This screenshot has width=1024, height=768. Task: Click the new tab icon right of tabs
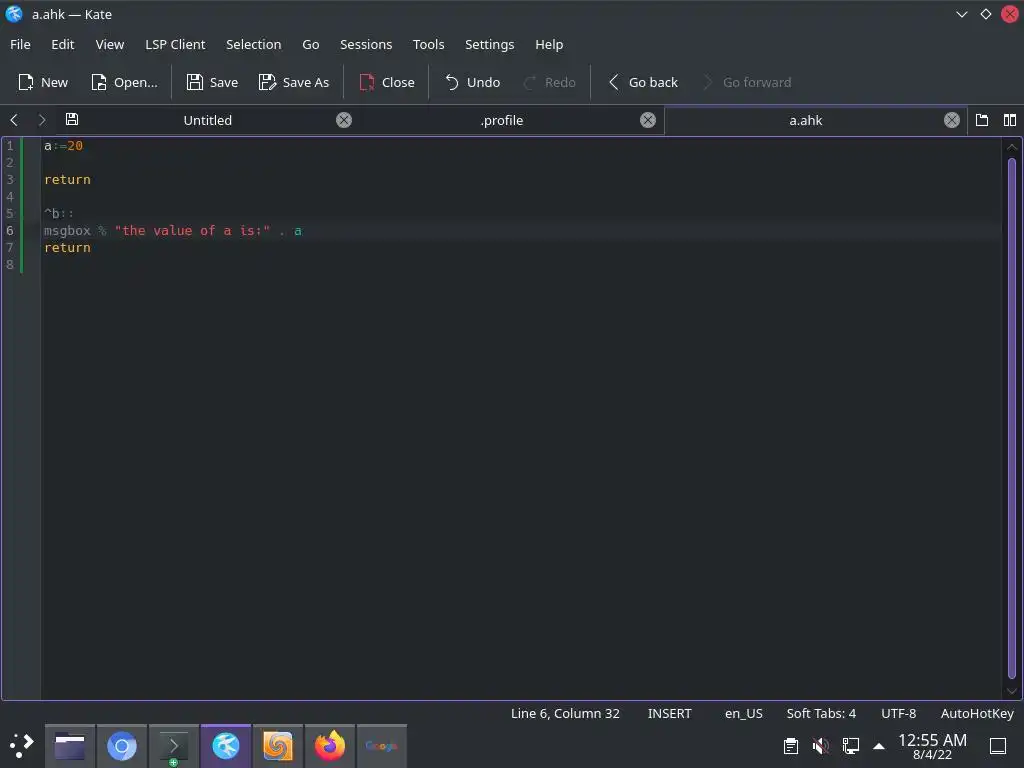coord(982,120)
